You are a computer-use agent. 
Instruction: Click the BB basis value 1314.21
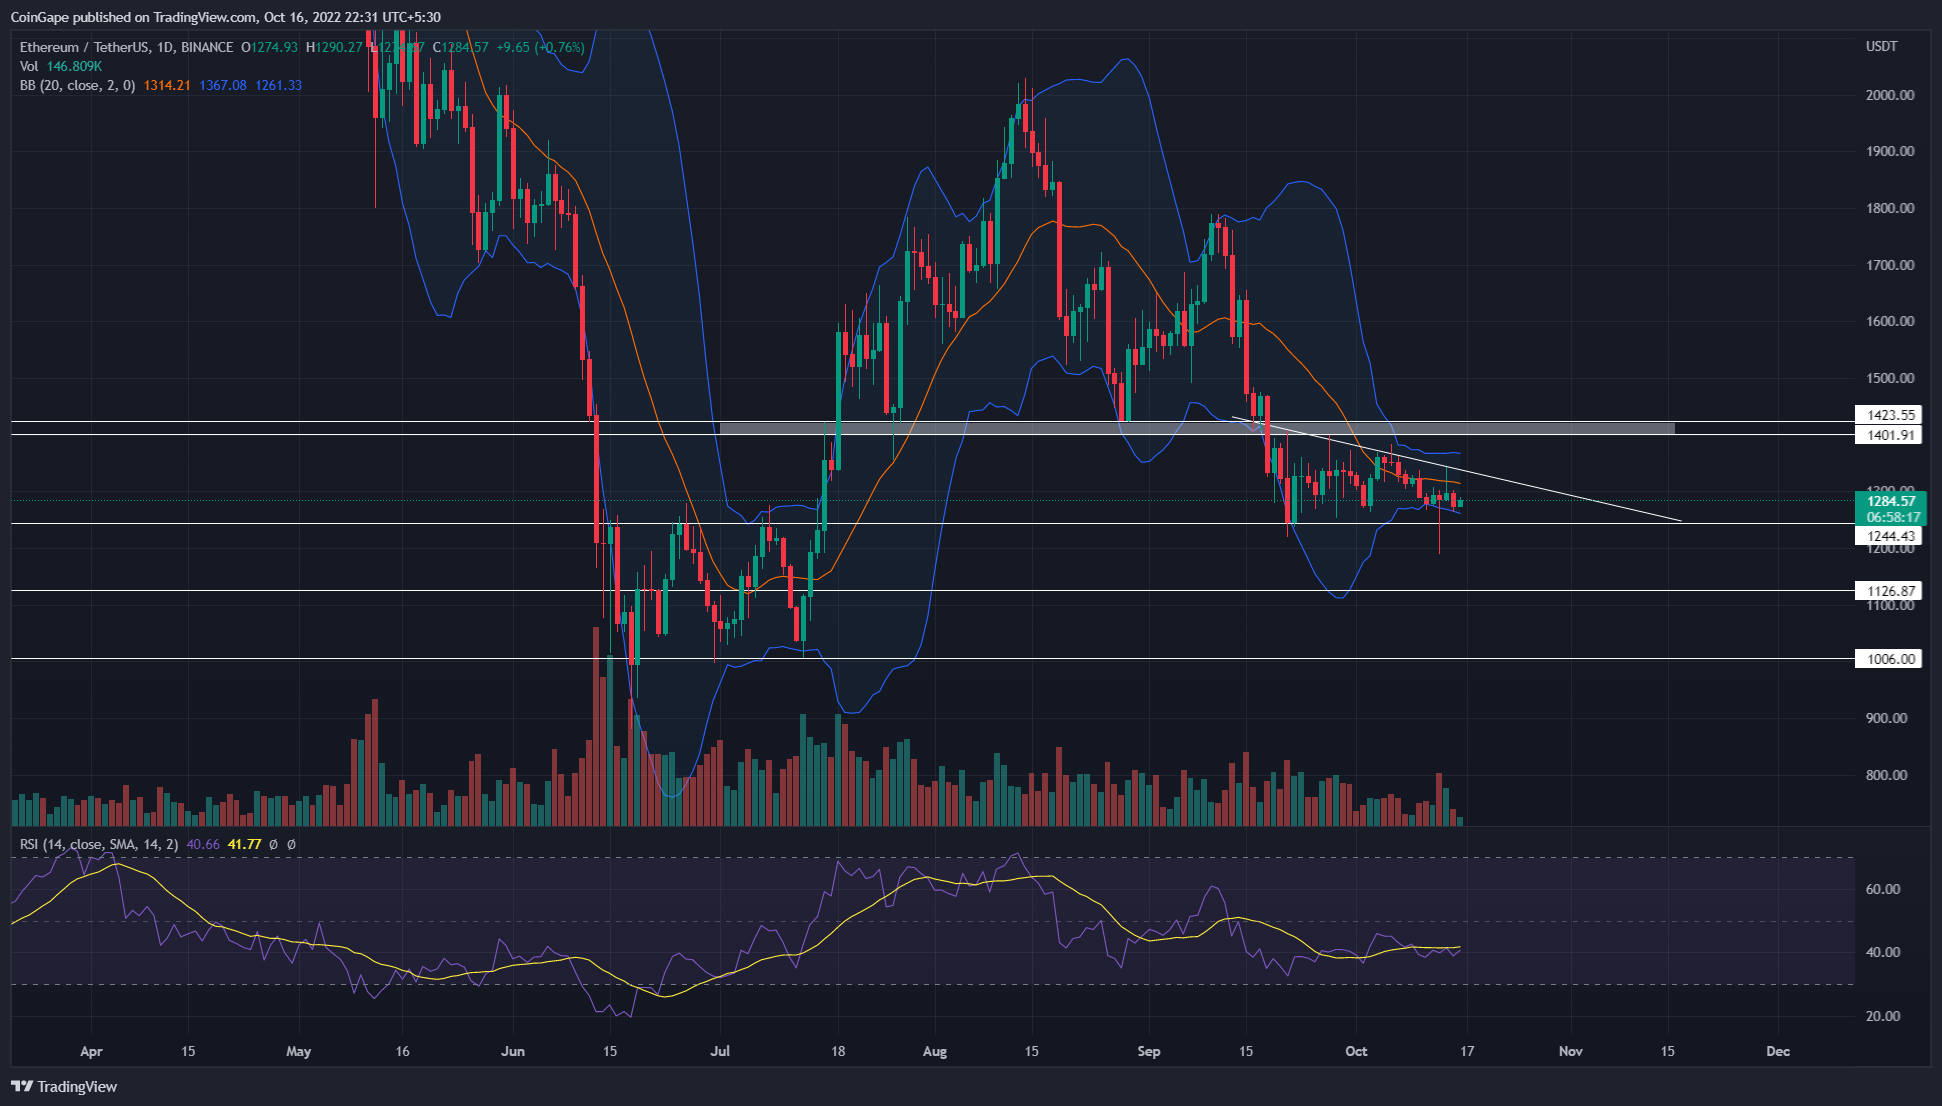click(x=167, y=85)
